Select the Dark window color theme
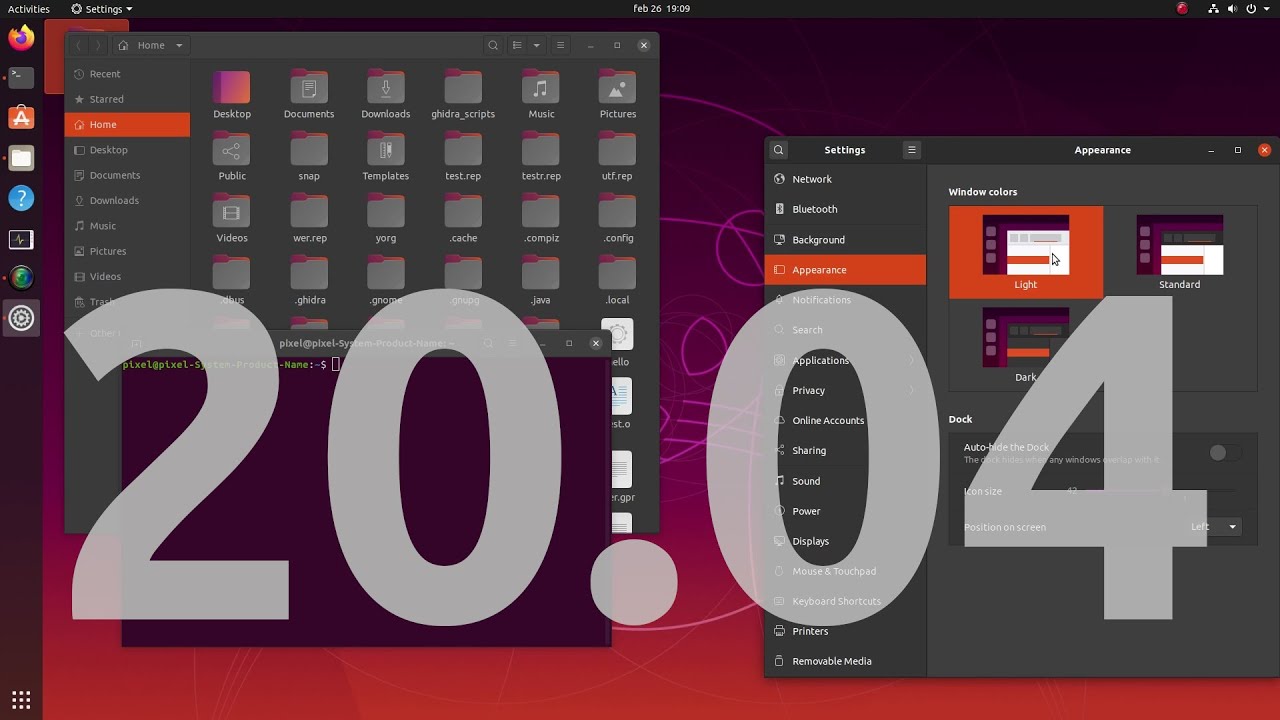The width and height of the screenshot is (1280, 720). (1026, 344)
